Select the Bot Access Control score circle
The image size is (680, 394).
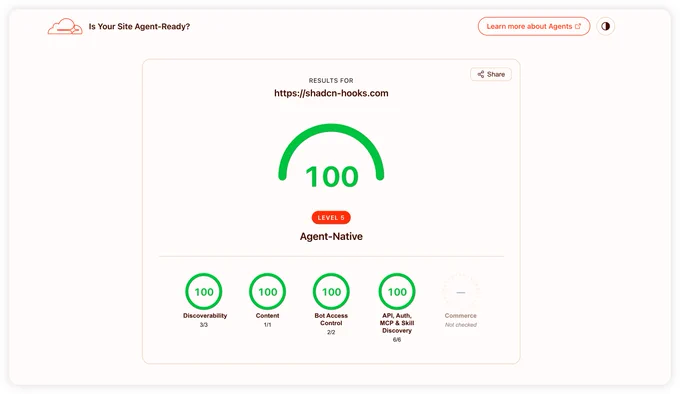331,292
